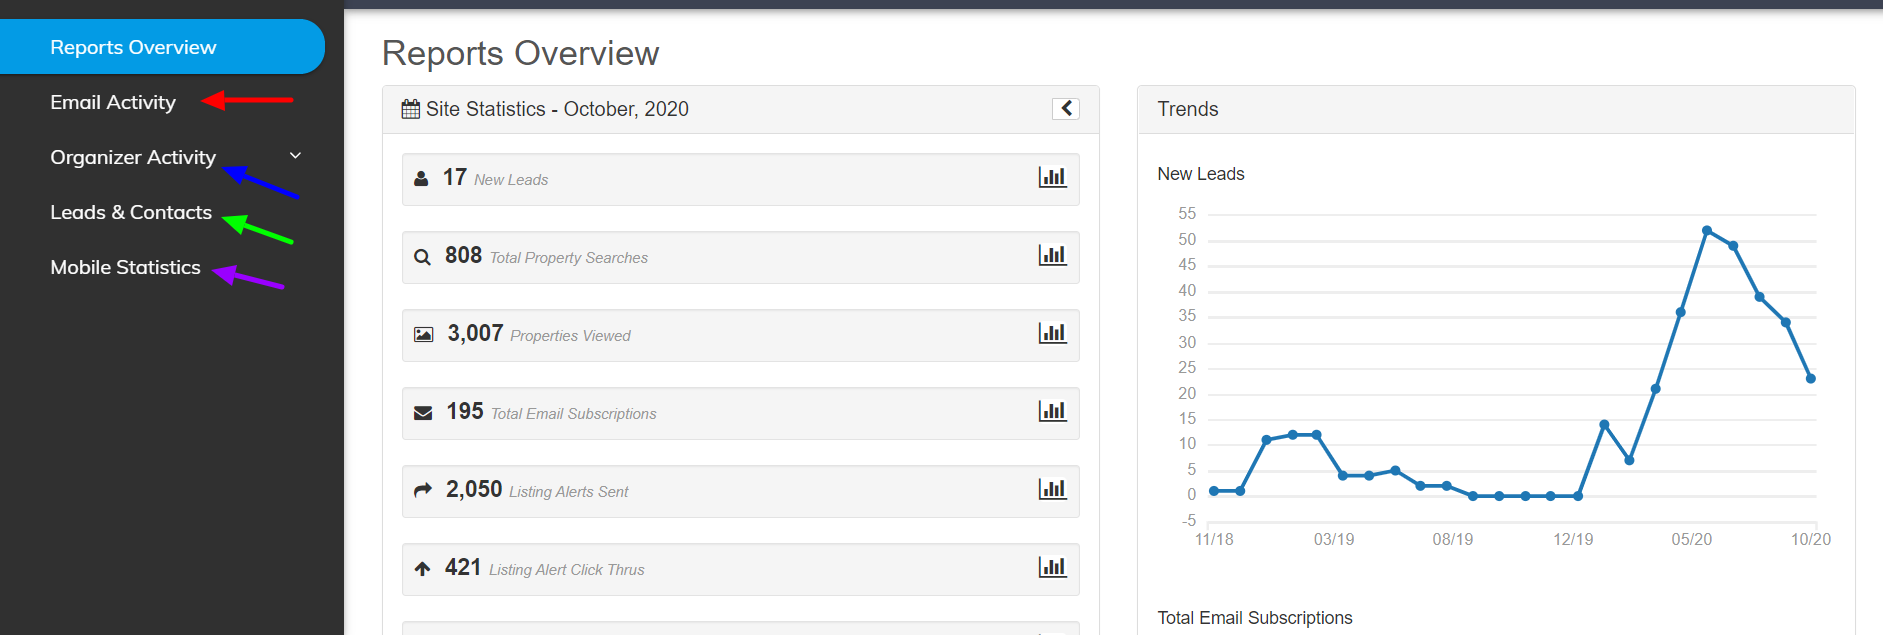1883x635 pixels.
Task: Click the Trends panel header
Action: (1496, 109)
